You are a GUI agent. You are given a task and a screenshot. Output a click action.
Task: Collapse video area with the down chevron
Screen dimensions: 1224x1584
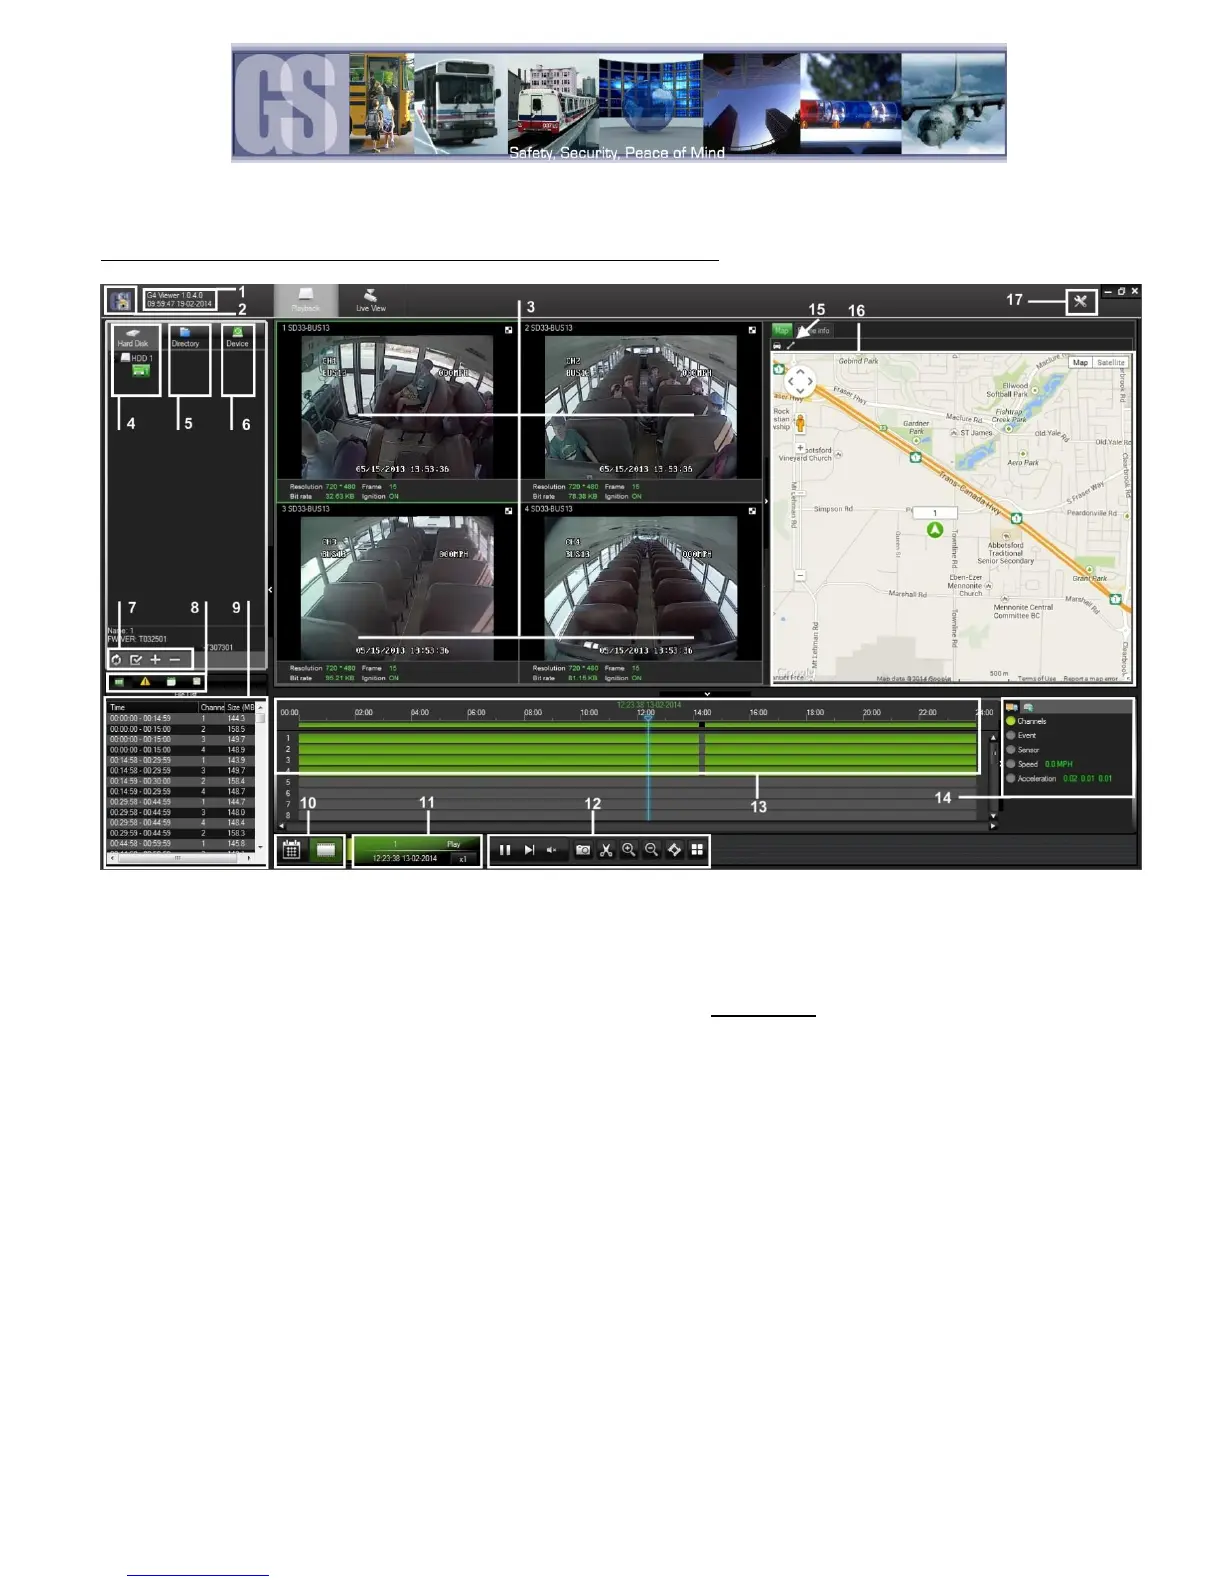click(x=707, y=693)
